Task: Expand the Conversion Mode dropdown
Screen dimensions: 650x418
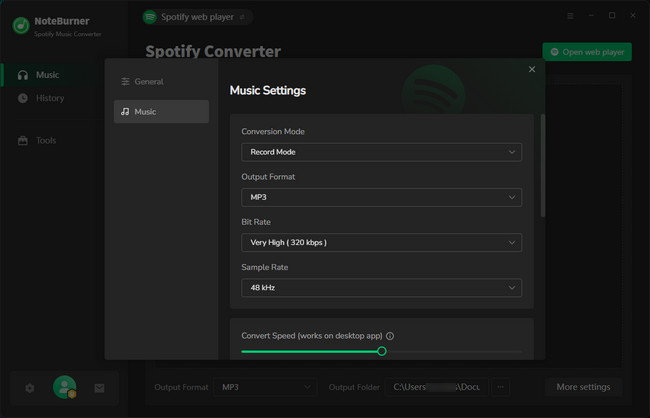Action: click(x=381, y=152)
